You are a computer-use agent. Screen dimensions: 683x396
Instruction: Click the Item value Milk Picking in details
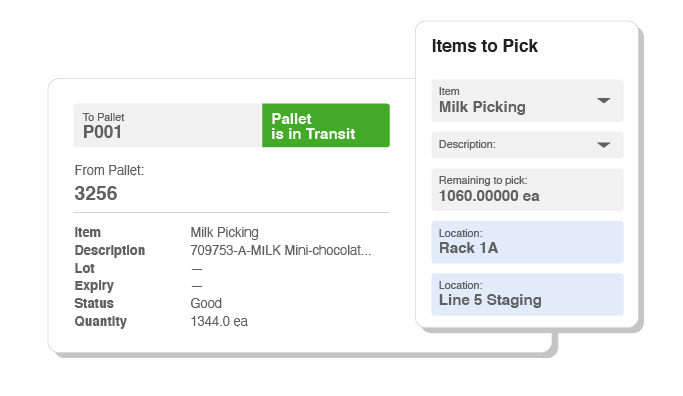[x=224, y=233]
